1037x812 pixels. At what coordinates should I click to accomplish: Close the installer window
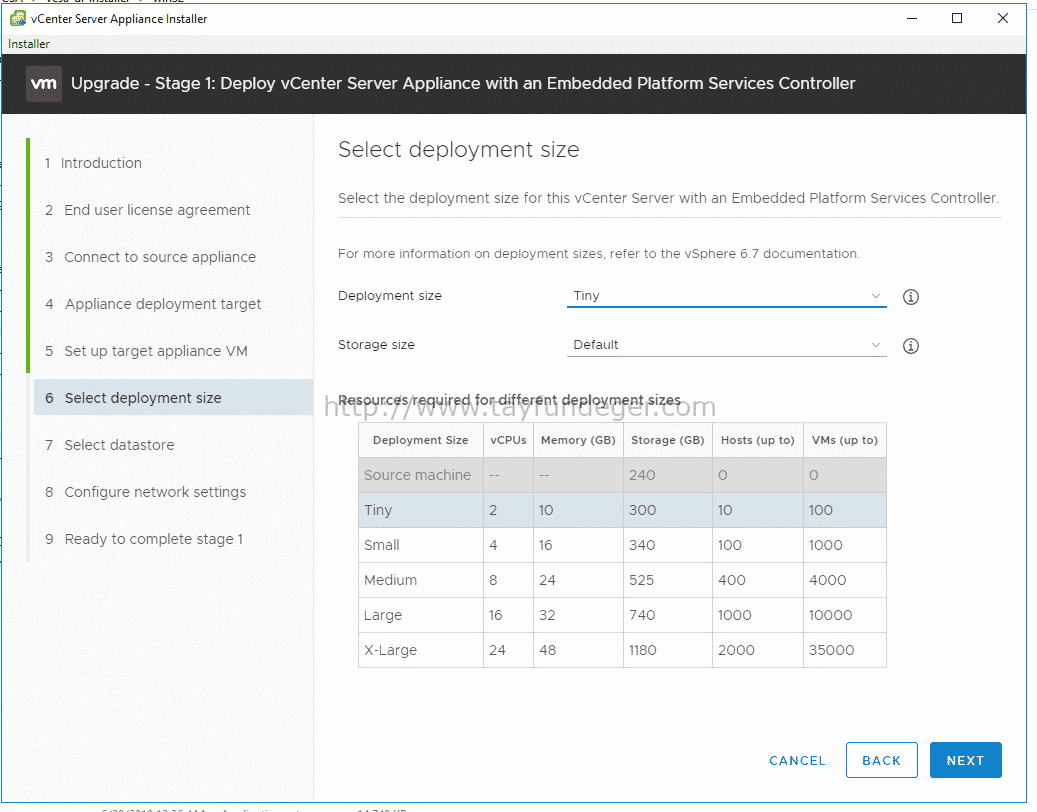1003,19
